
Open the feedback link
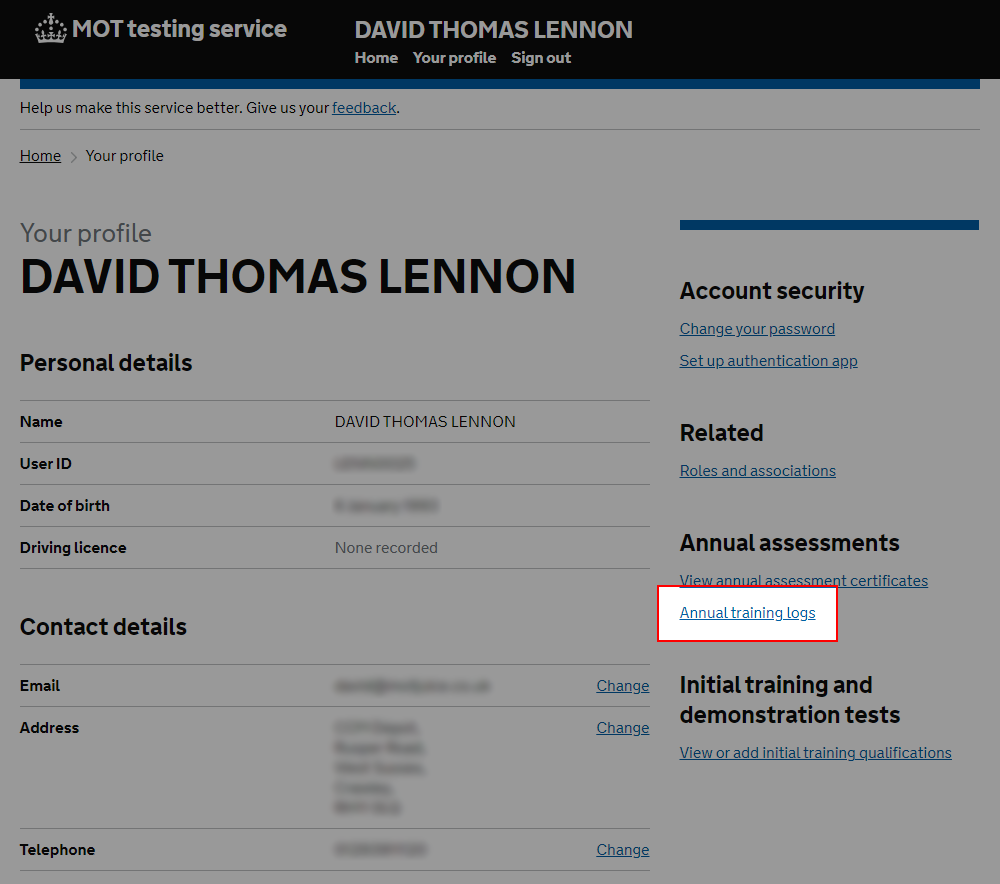[x=364, y=108]
